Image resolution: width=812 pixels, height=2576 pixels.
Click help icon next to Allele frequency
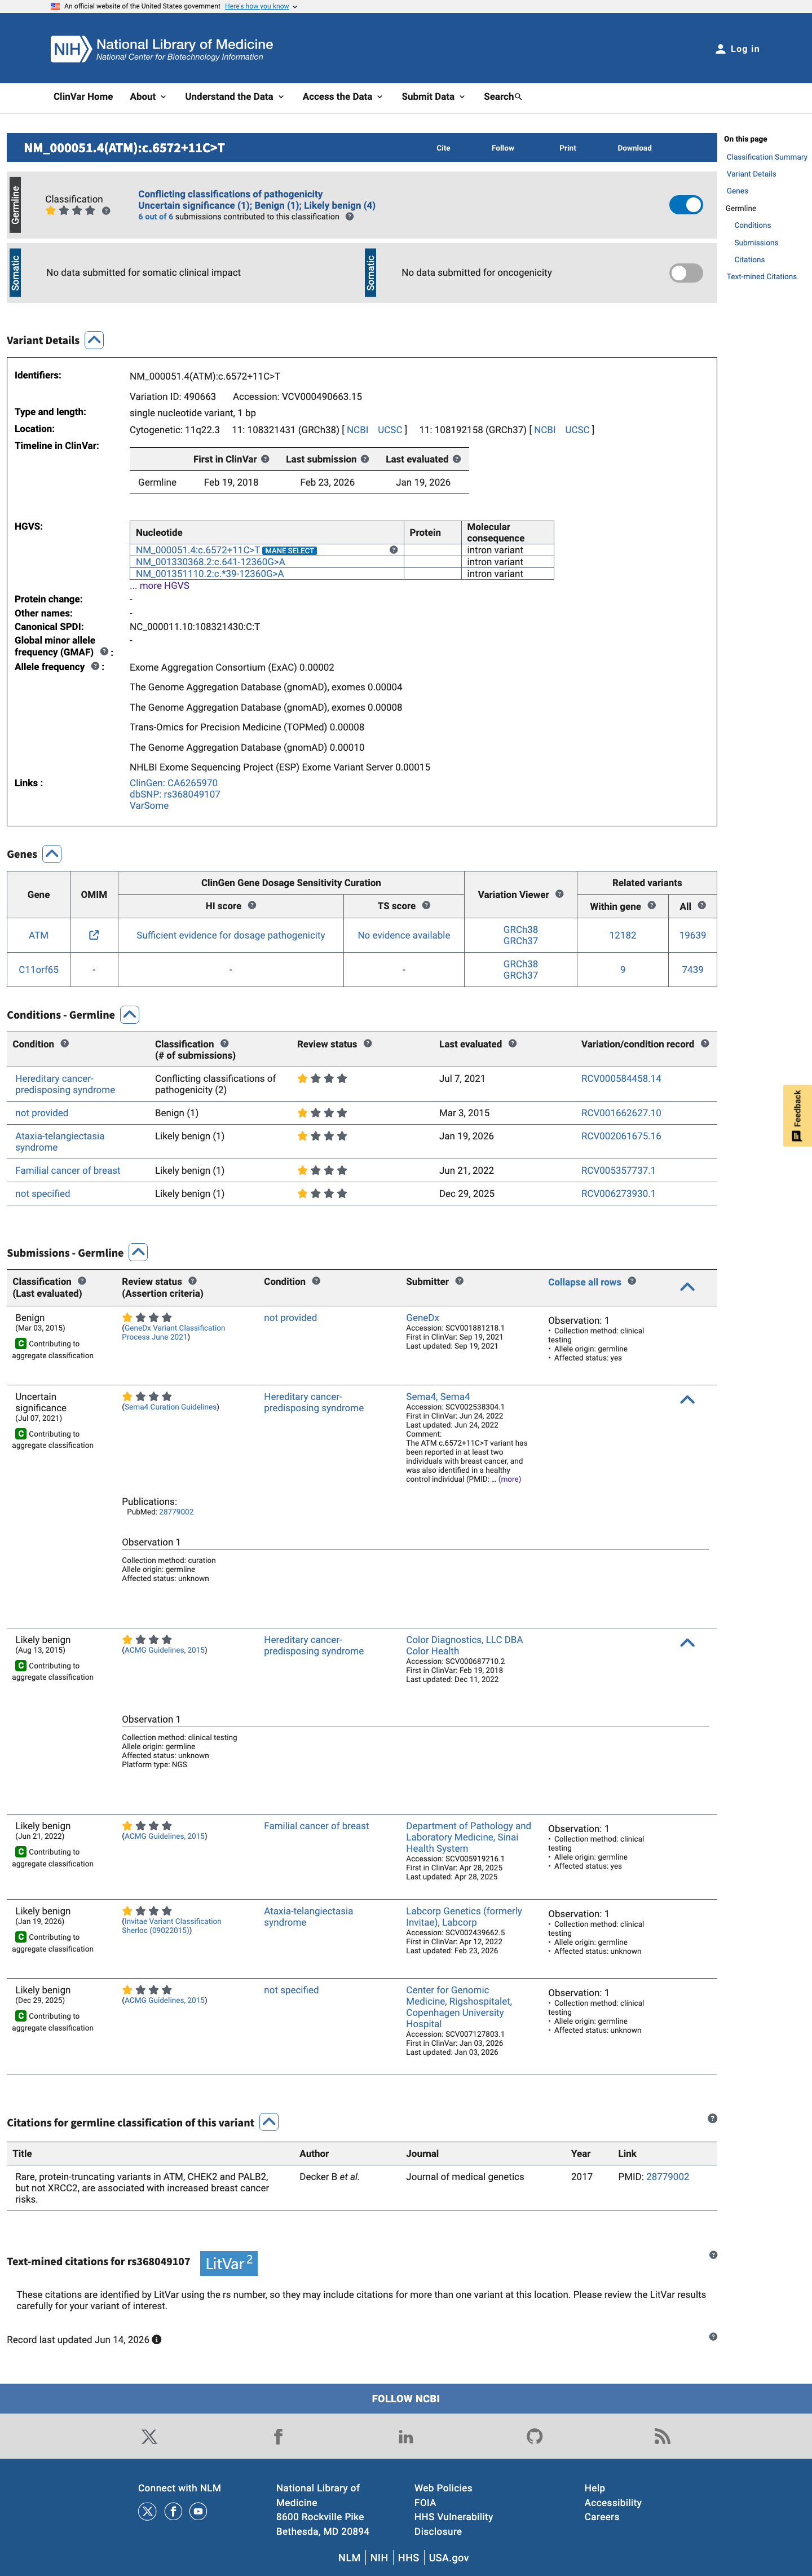(96, 666)
